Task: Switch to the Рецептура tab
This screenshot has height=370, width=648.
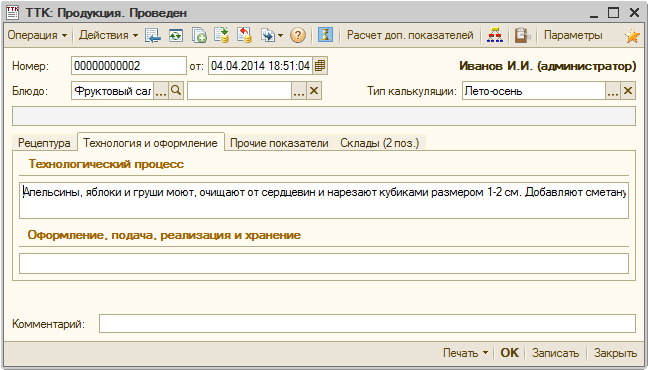Action: [x=44, y=143]
